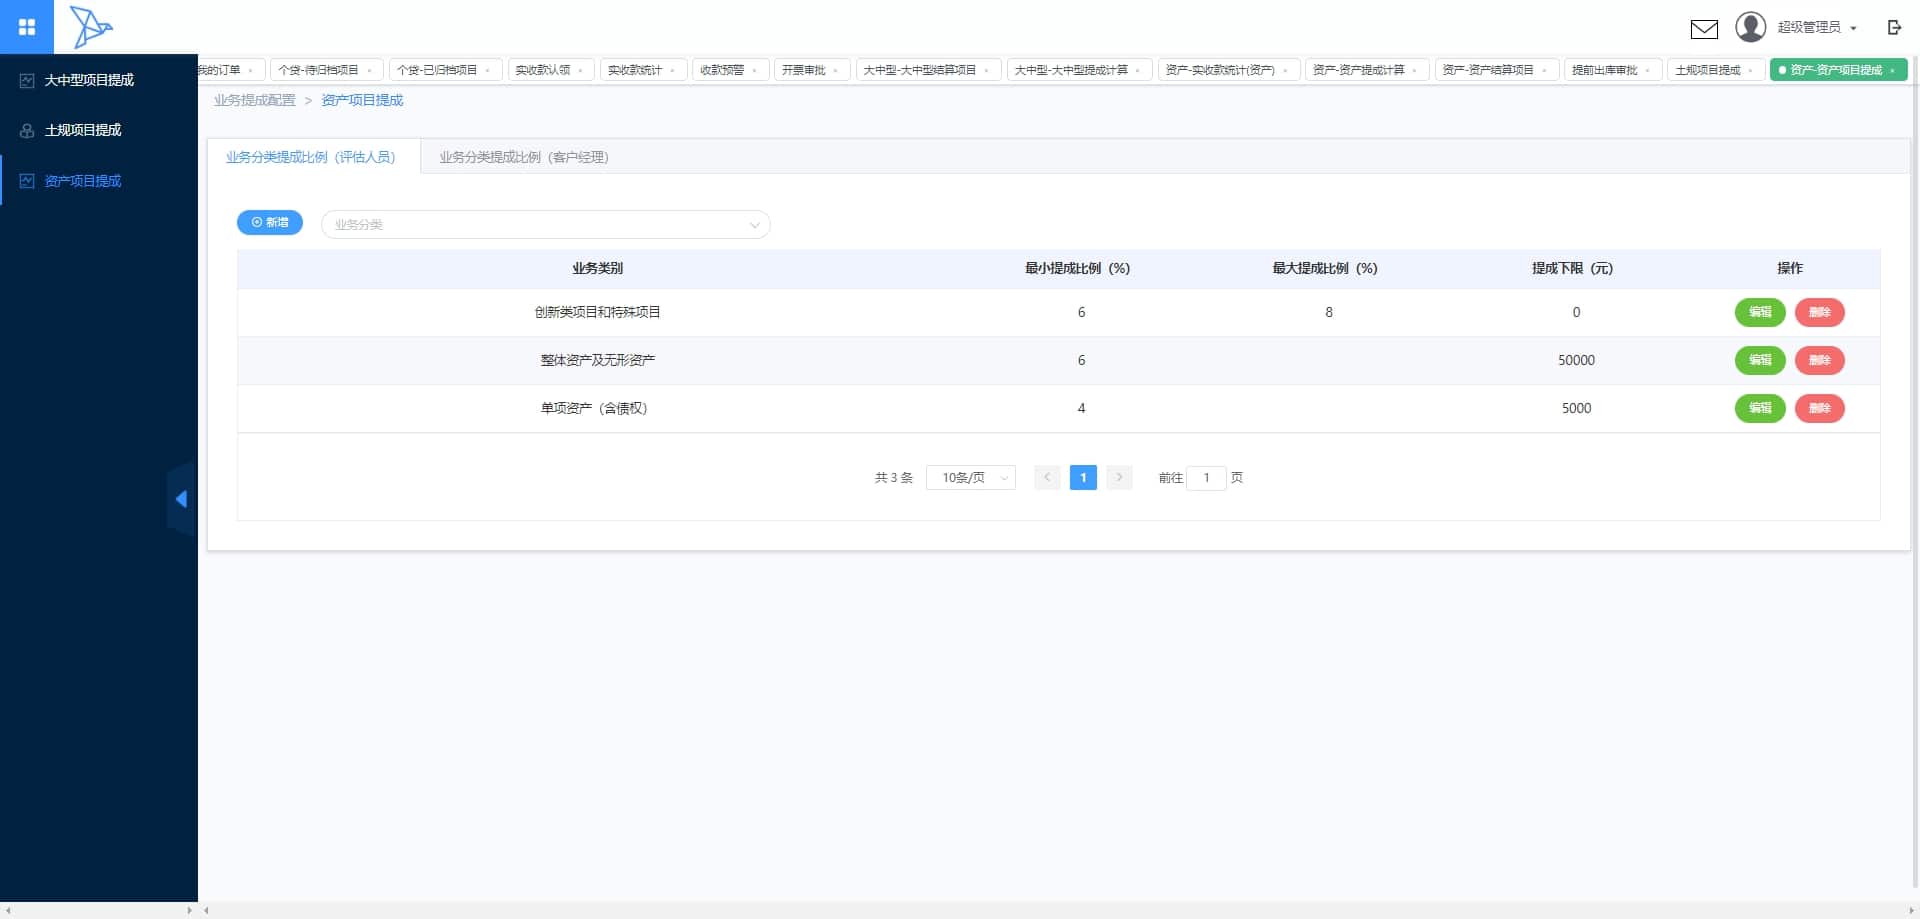The image size is (1920, 919).
Task: Close the 收款预警 tab
Action: (754, 71)
